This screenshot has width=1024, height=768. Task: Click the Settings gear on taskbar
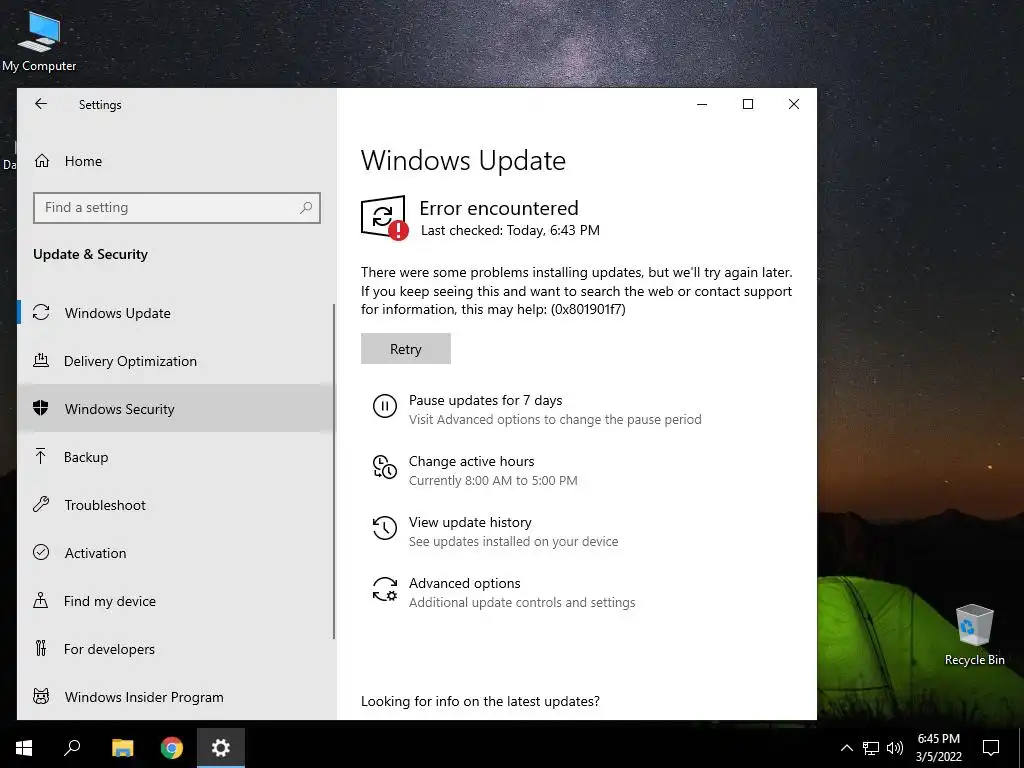[x=221, y=748]
